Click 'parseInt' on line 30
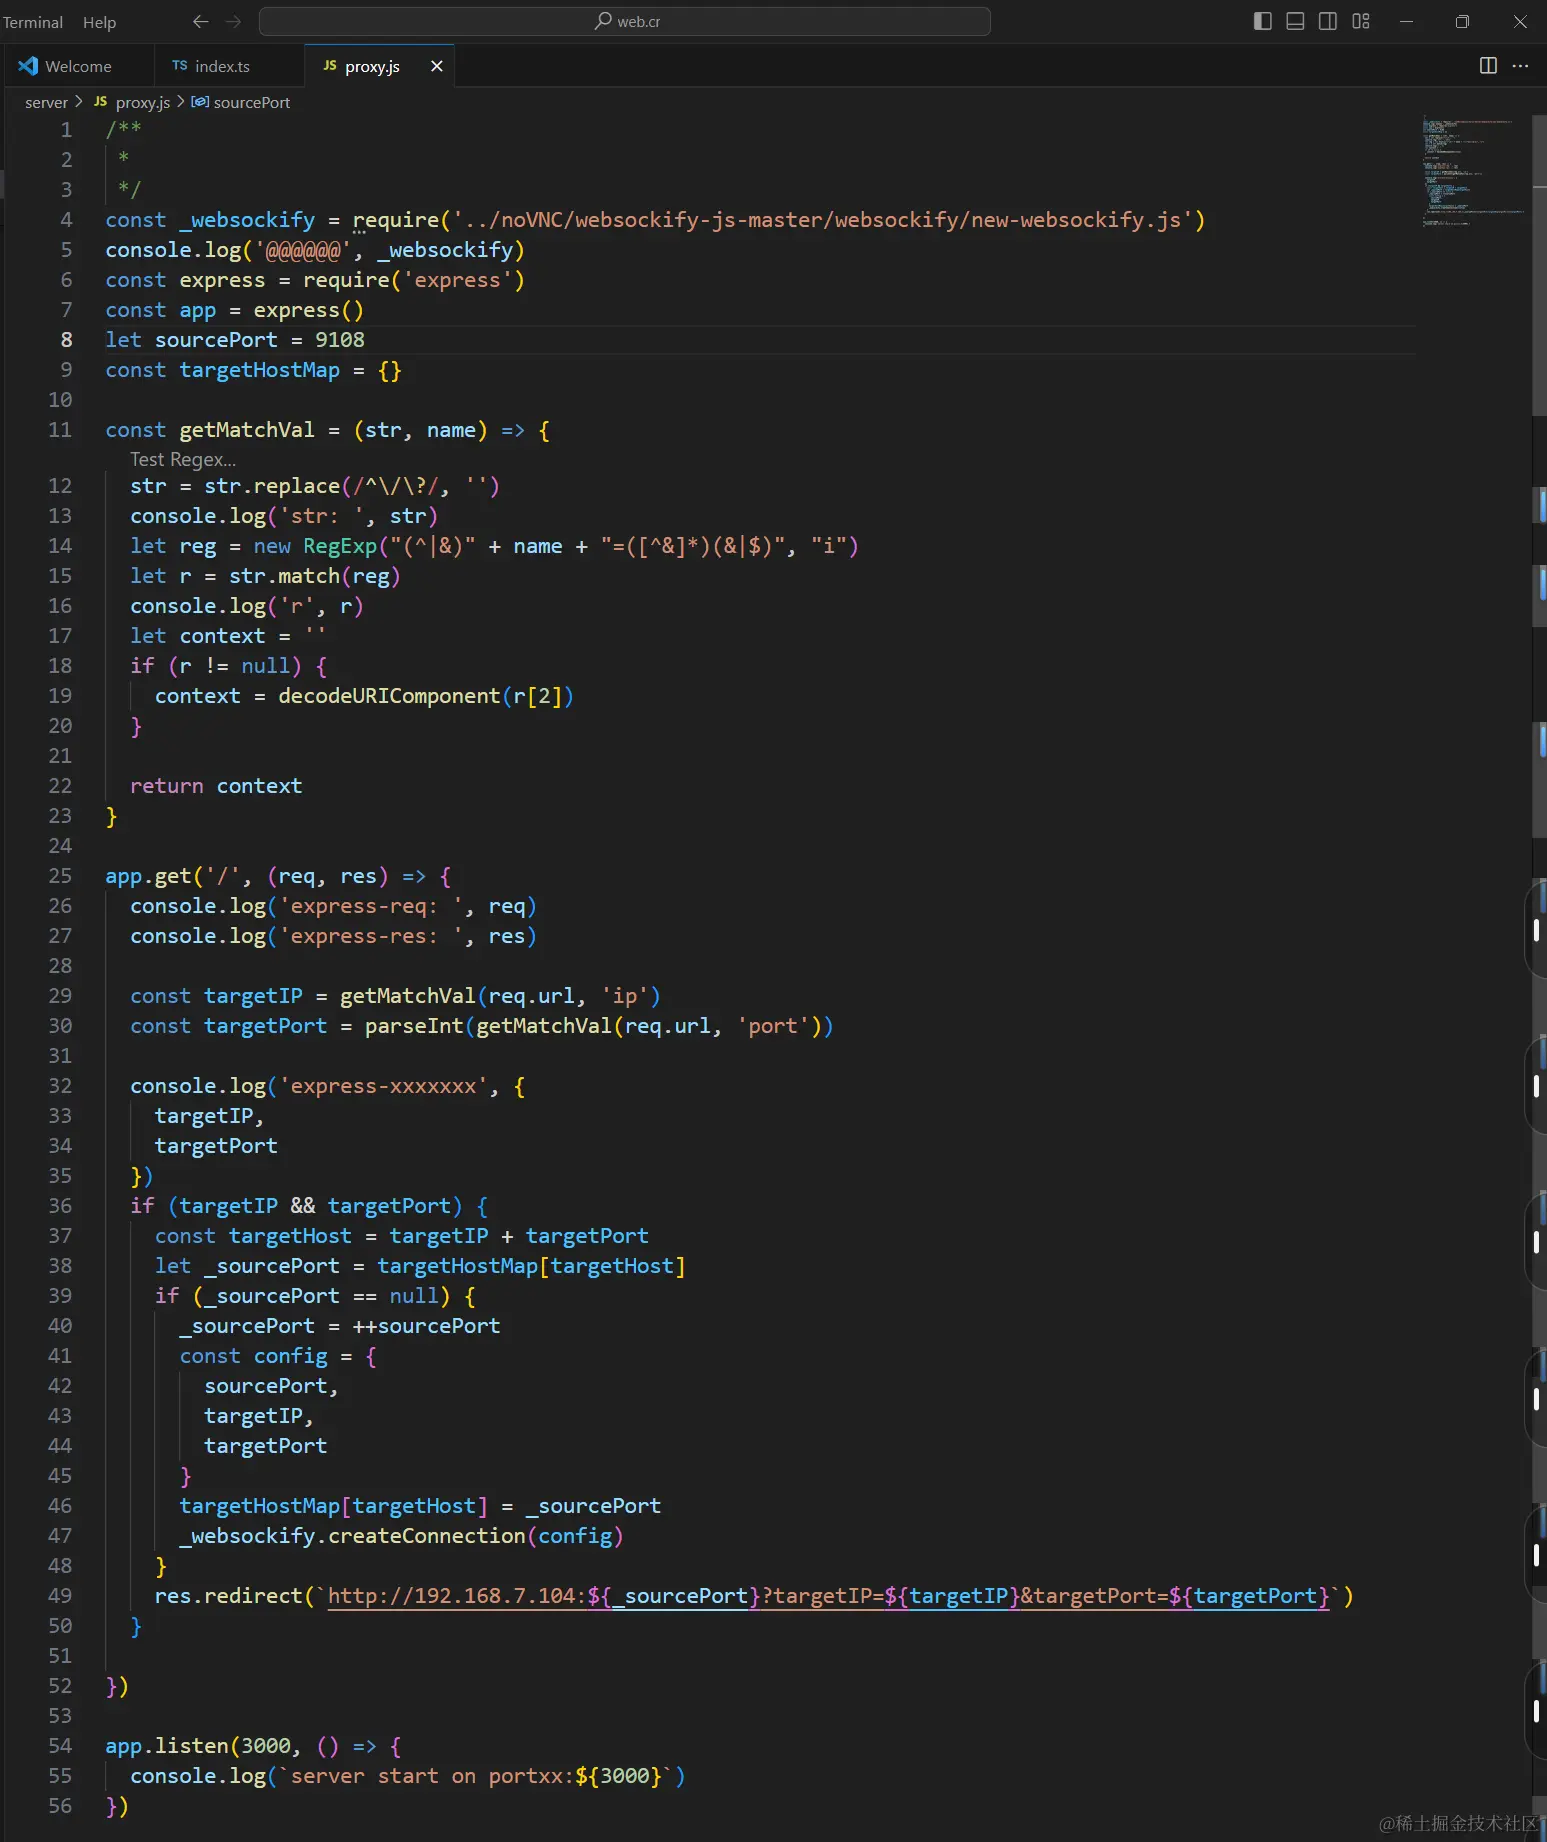 tap(414, 1026)
